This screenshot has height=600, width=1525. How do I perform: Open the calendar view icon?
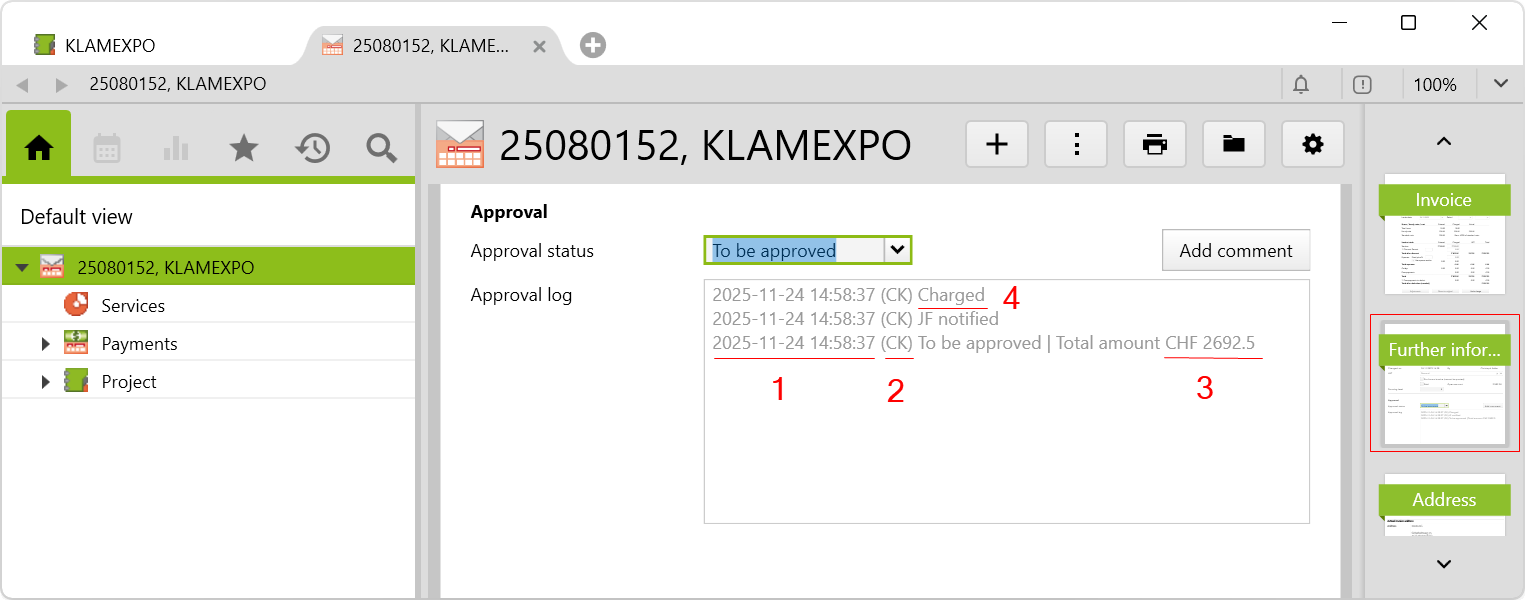(107, 148)
